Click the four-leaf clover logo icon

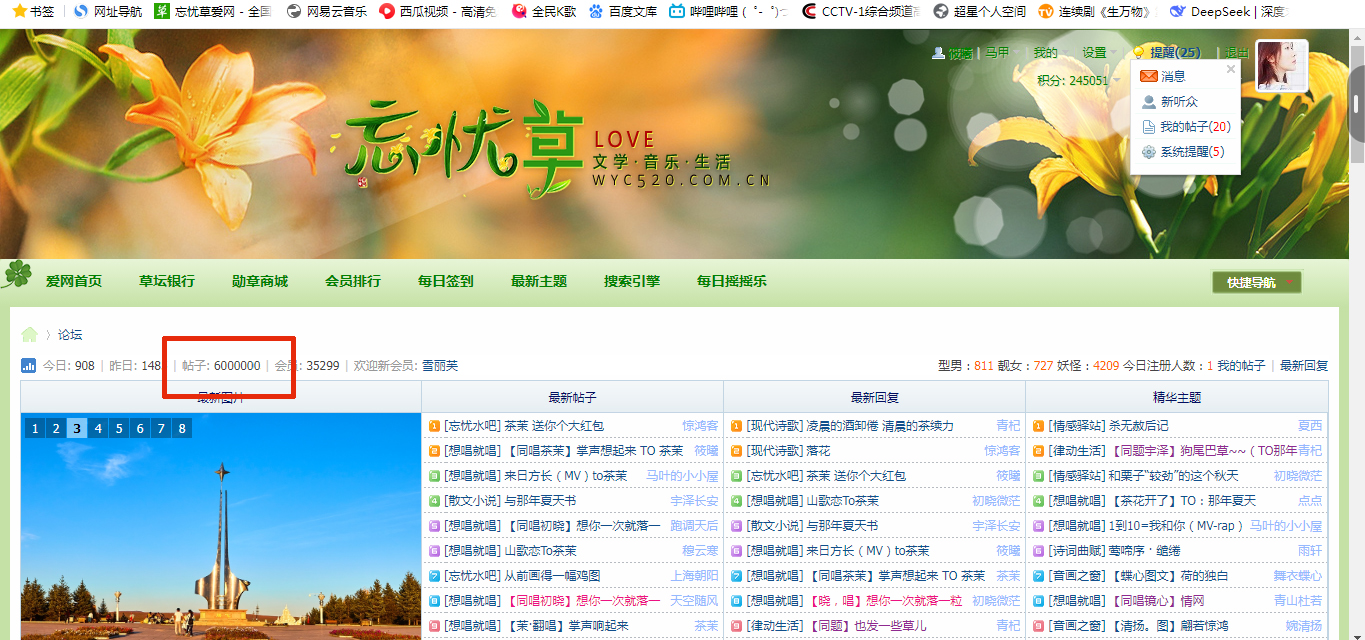pos(17,274)
